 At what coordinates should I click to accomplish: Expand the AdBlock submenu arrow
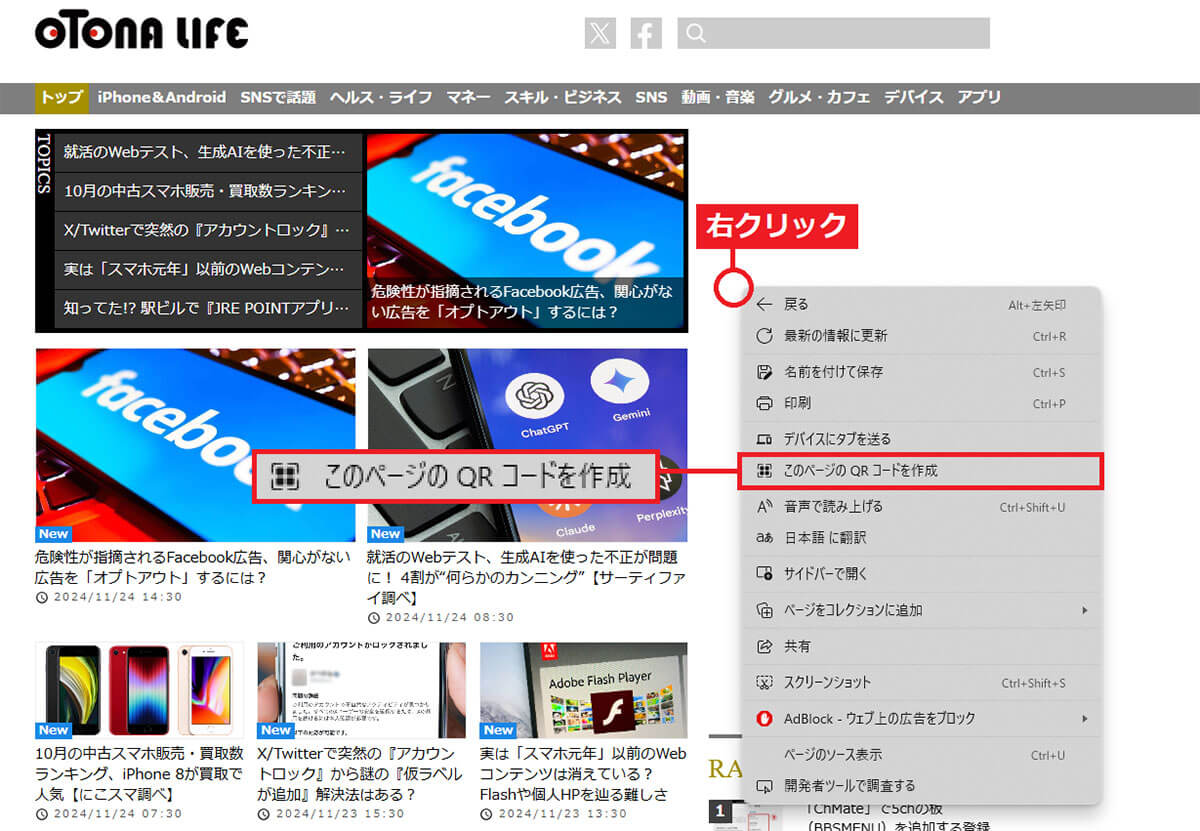1085,718
